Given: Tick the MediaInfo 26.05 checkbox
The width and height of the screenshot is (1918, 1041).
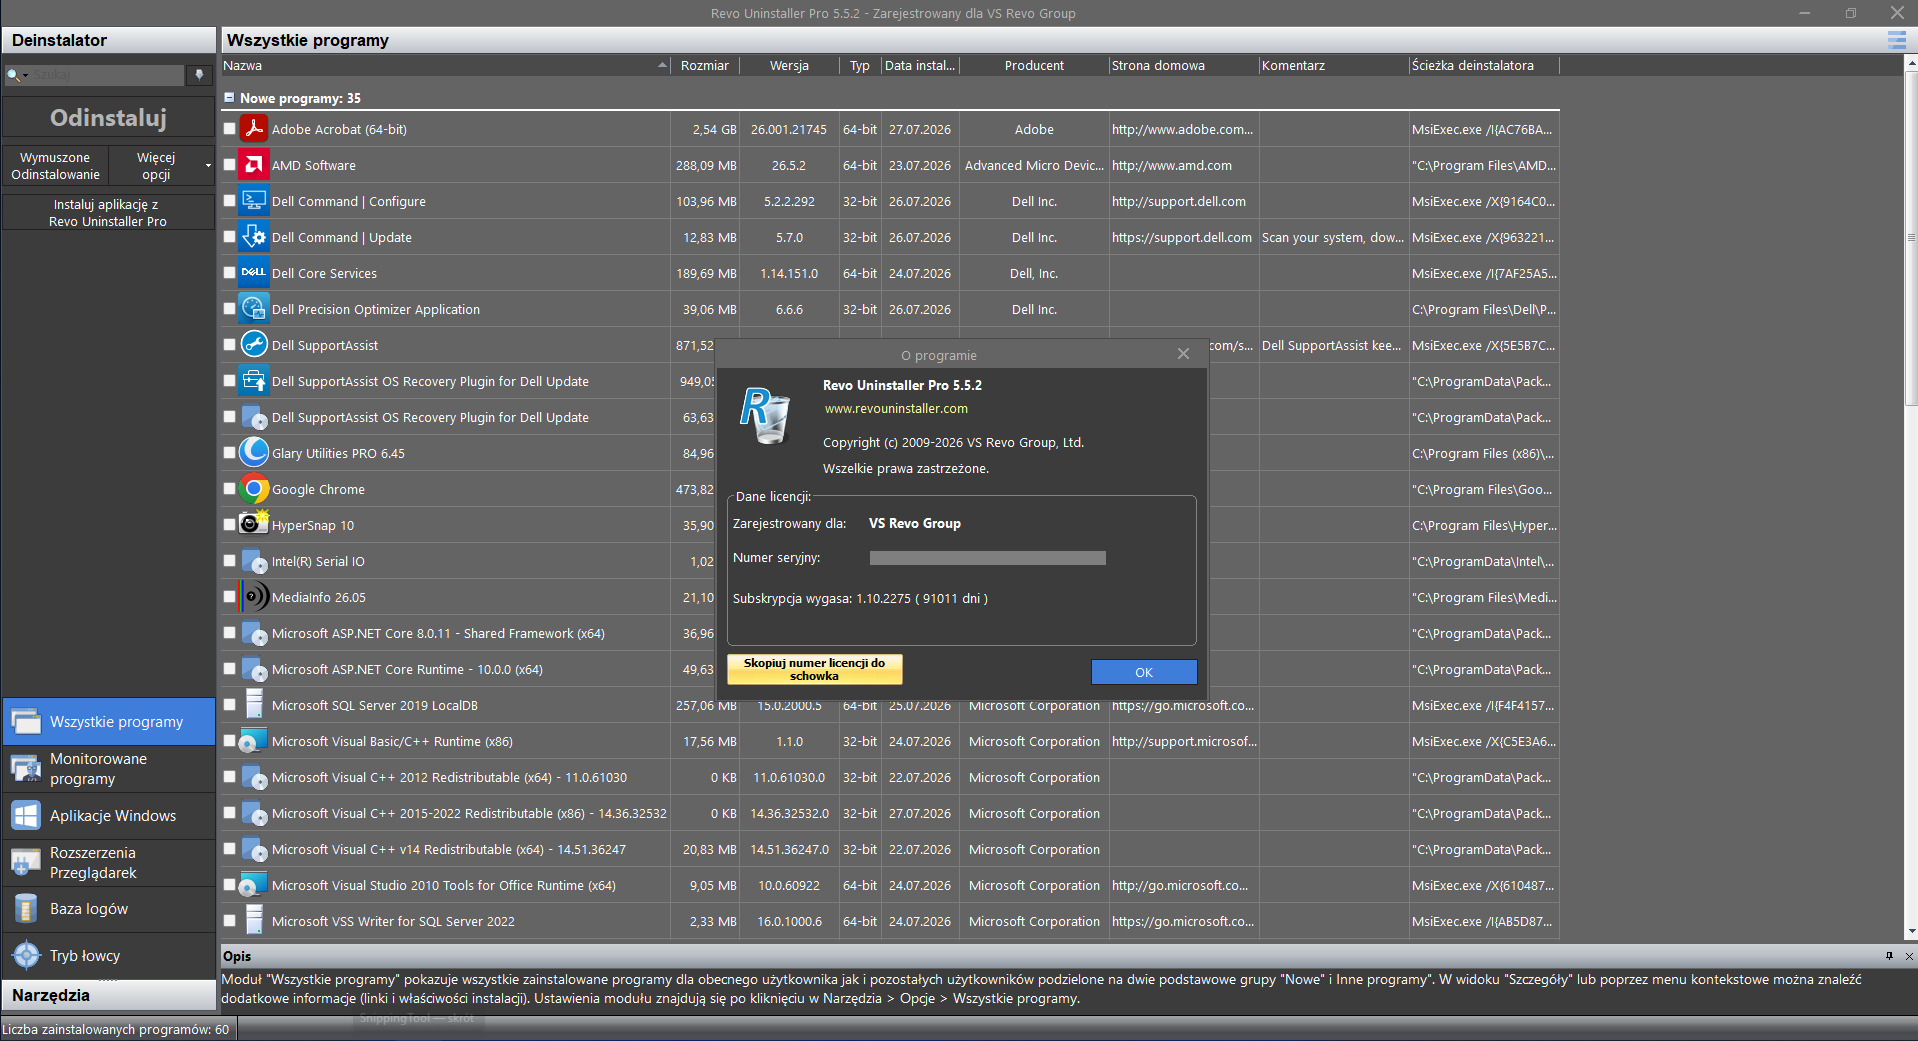Looking at the screenshot, I should click(230, 597).
